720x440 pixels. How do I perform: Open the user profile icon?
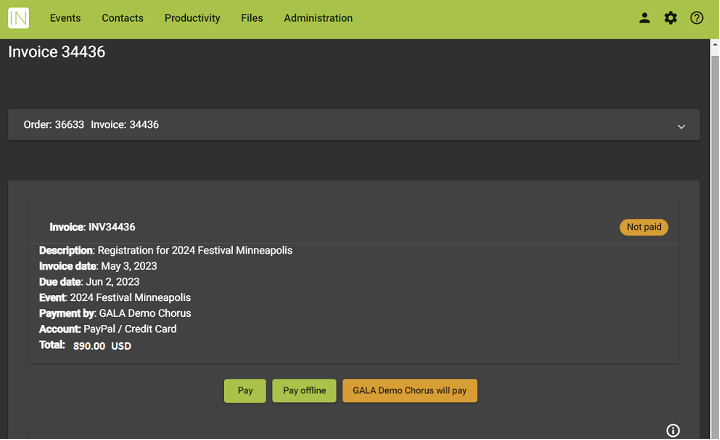tap(644, 18)
